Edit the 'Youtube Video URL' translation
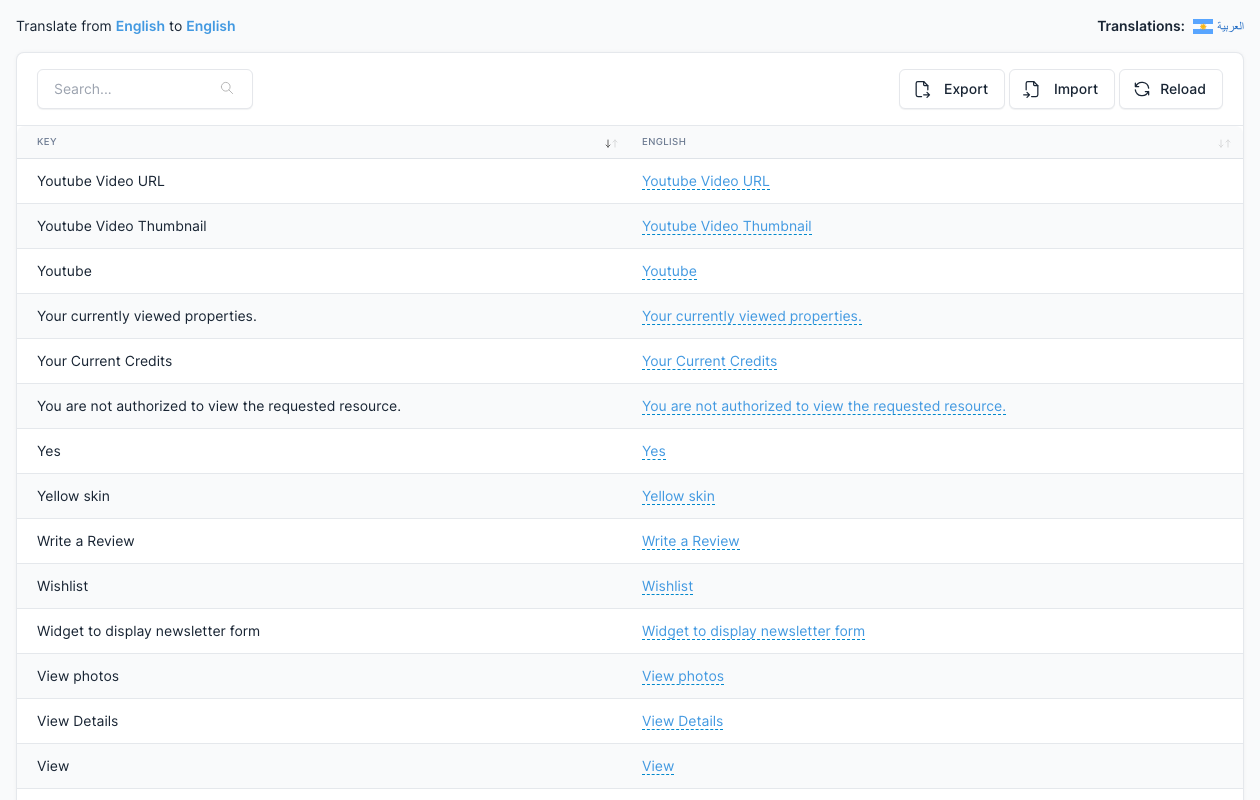This screenshot has width=1260, height=800. [706, 181]
